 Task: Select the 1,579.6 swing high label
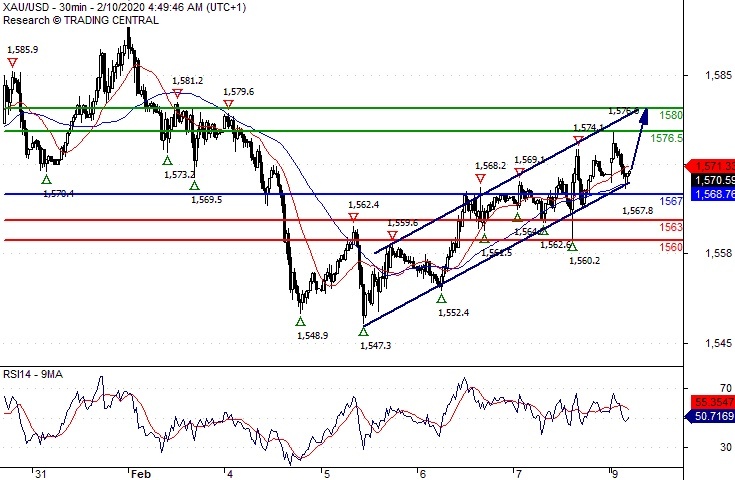[239, 92]
